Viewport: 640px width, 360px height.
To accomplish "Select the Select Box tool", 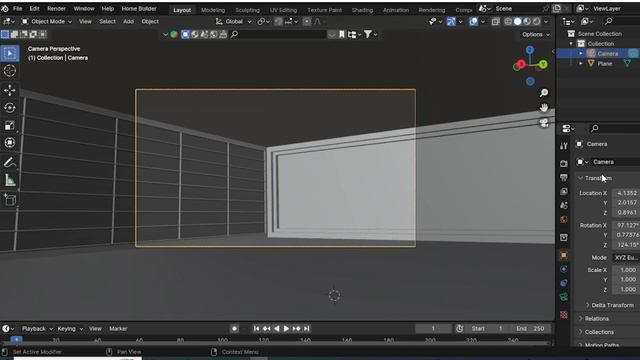I will coord(10,53).
